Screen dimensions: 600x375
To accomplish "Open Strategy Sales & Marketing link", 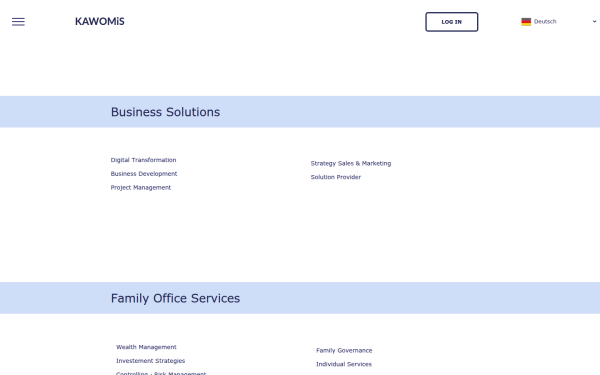I will point(351,163).
